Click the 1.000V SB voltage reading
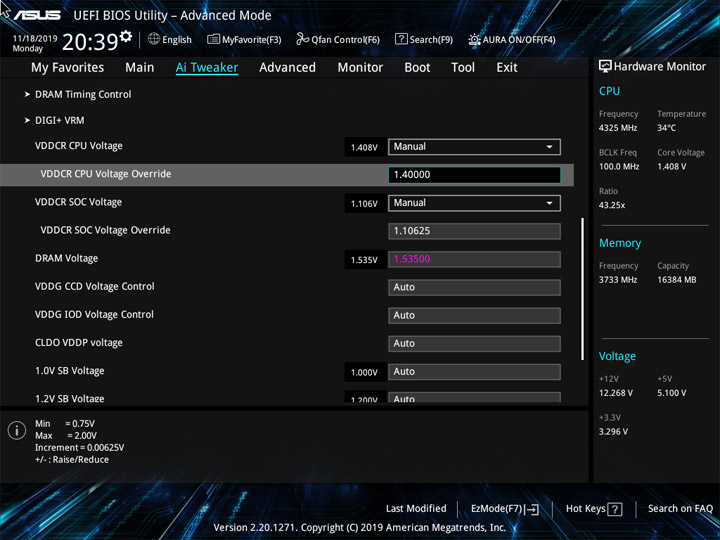 pos(364,372)
